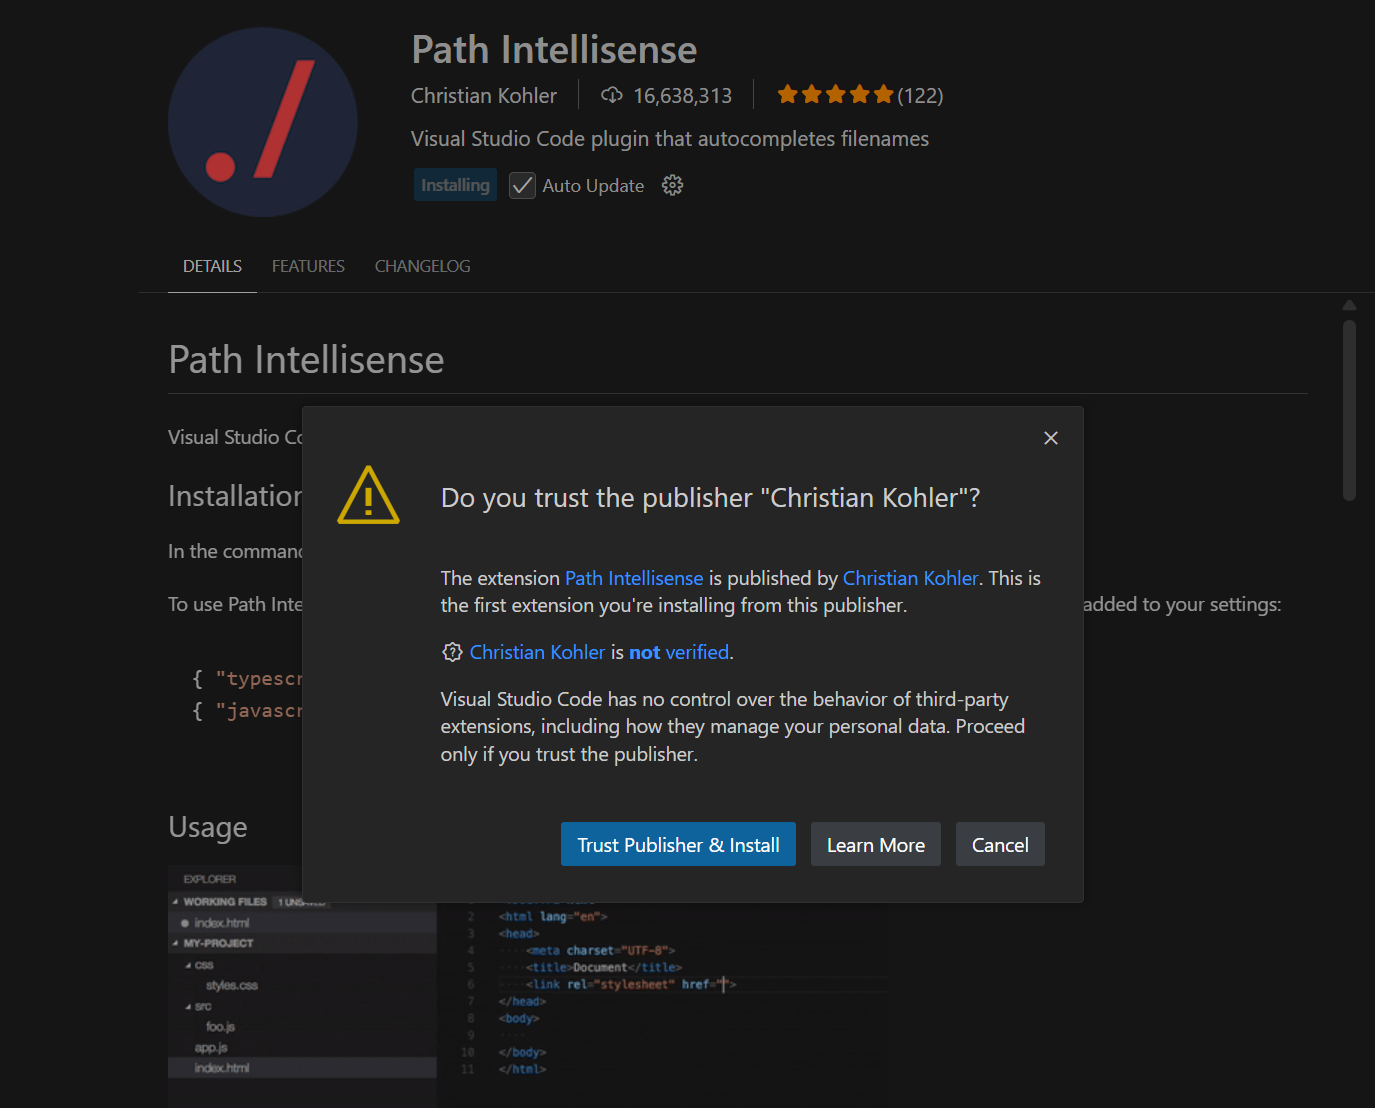The image size is (1375, 1108).
Task: Click the details page vertical scrollbar thumb
Action: (x=1349, y=410)
